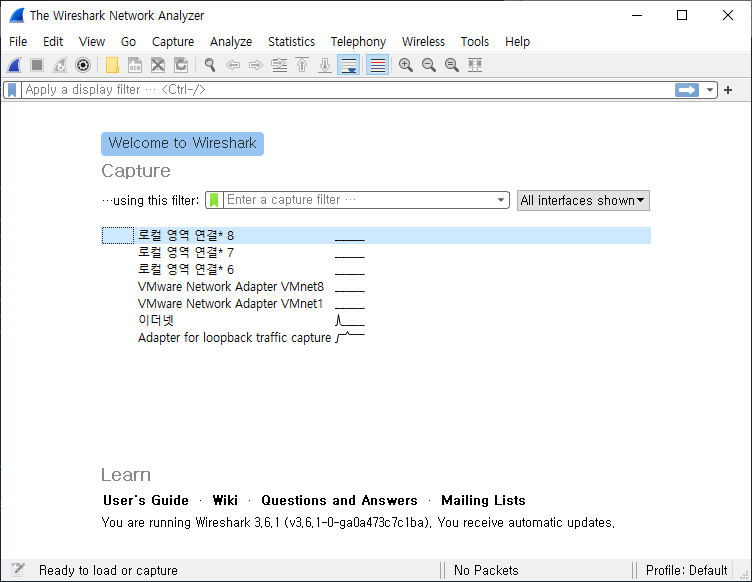Open the Go menu
752x582 pixels.
click(128, 42)
